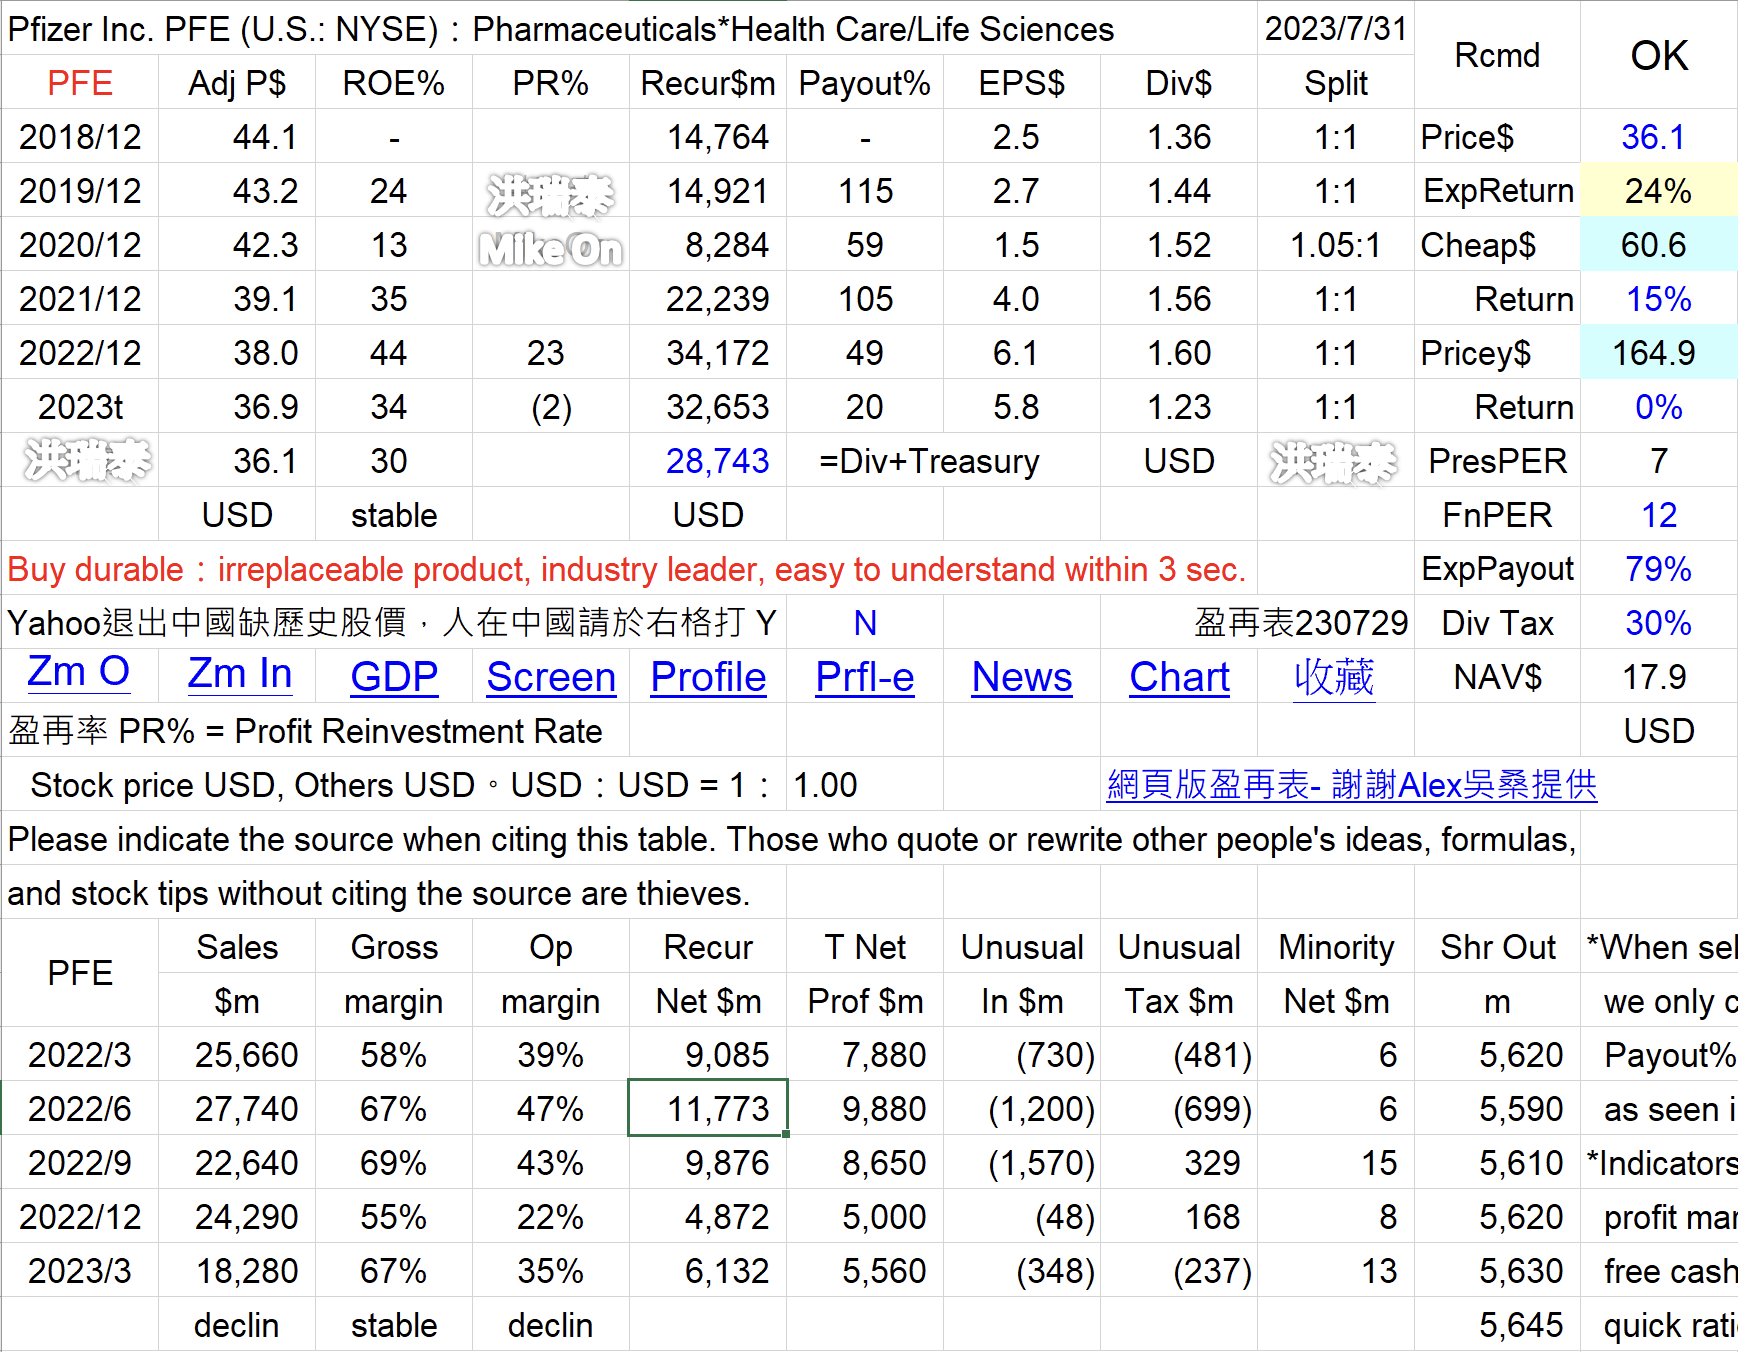Image resolution: width=1738 pixels, height=1352 pixels.
Task: Open the News link
Action: point(1022,678)
